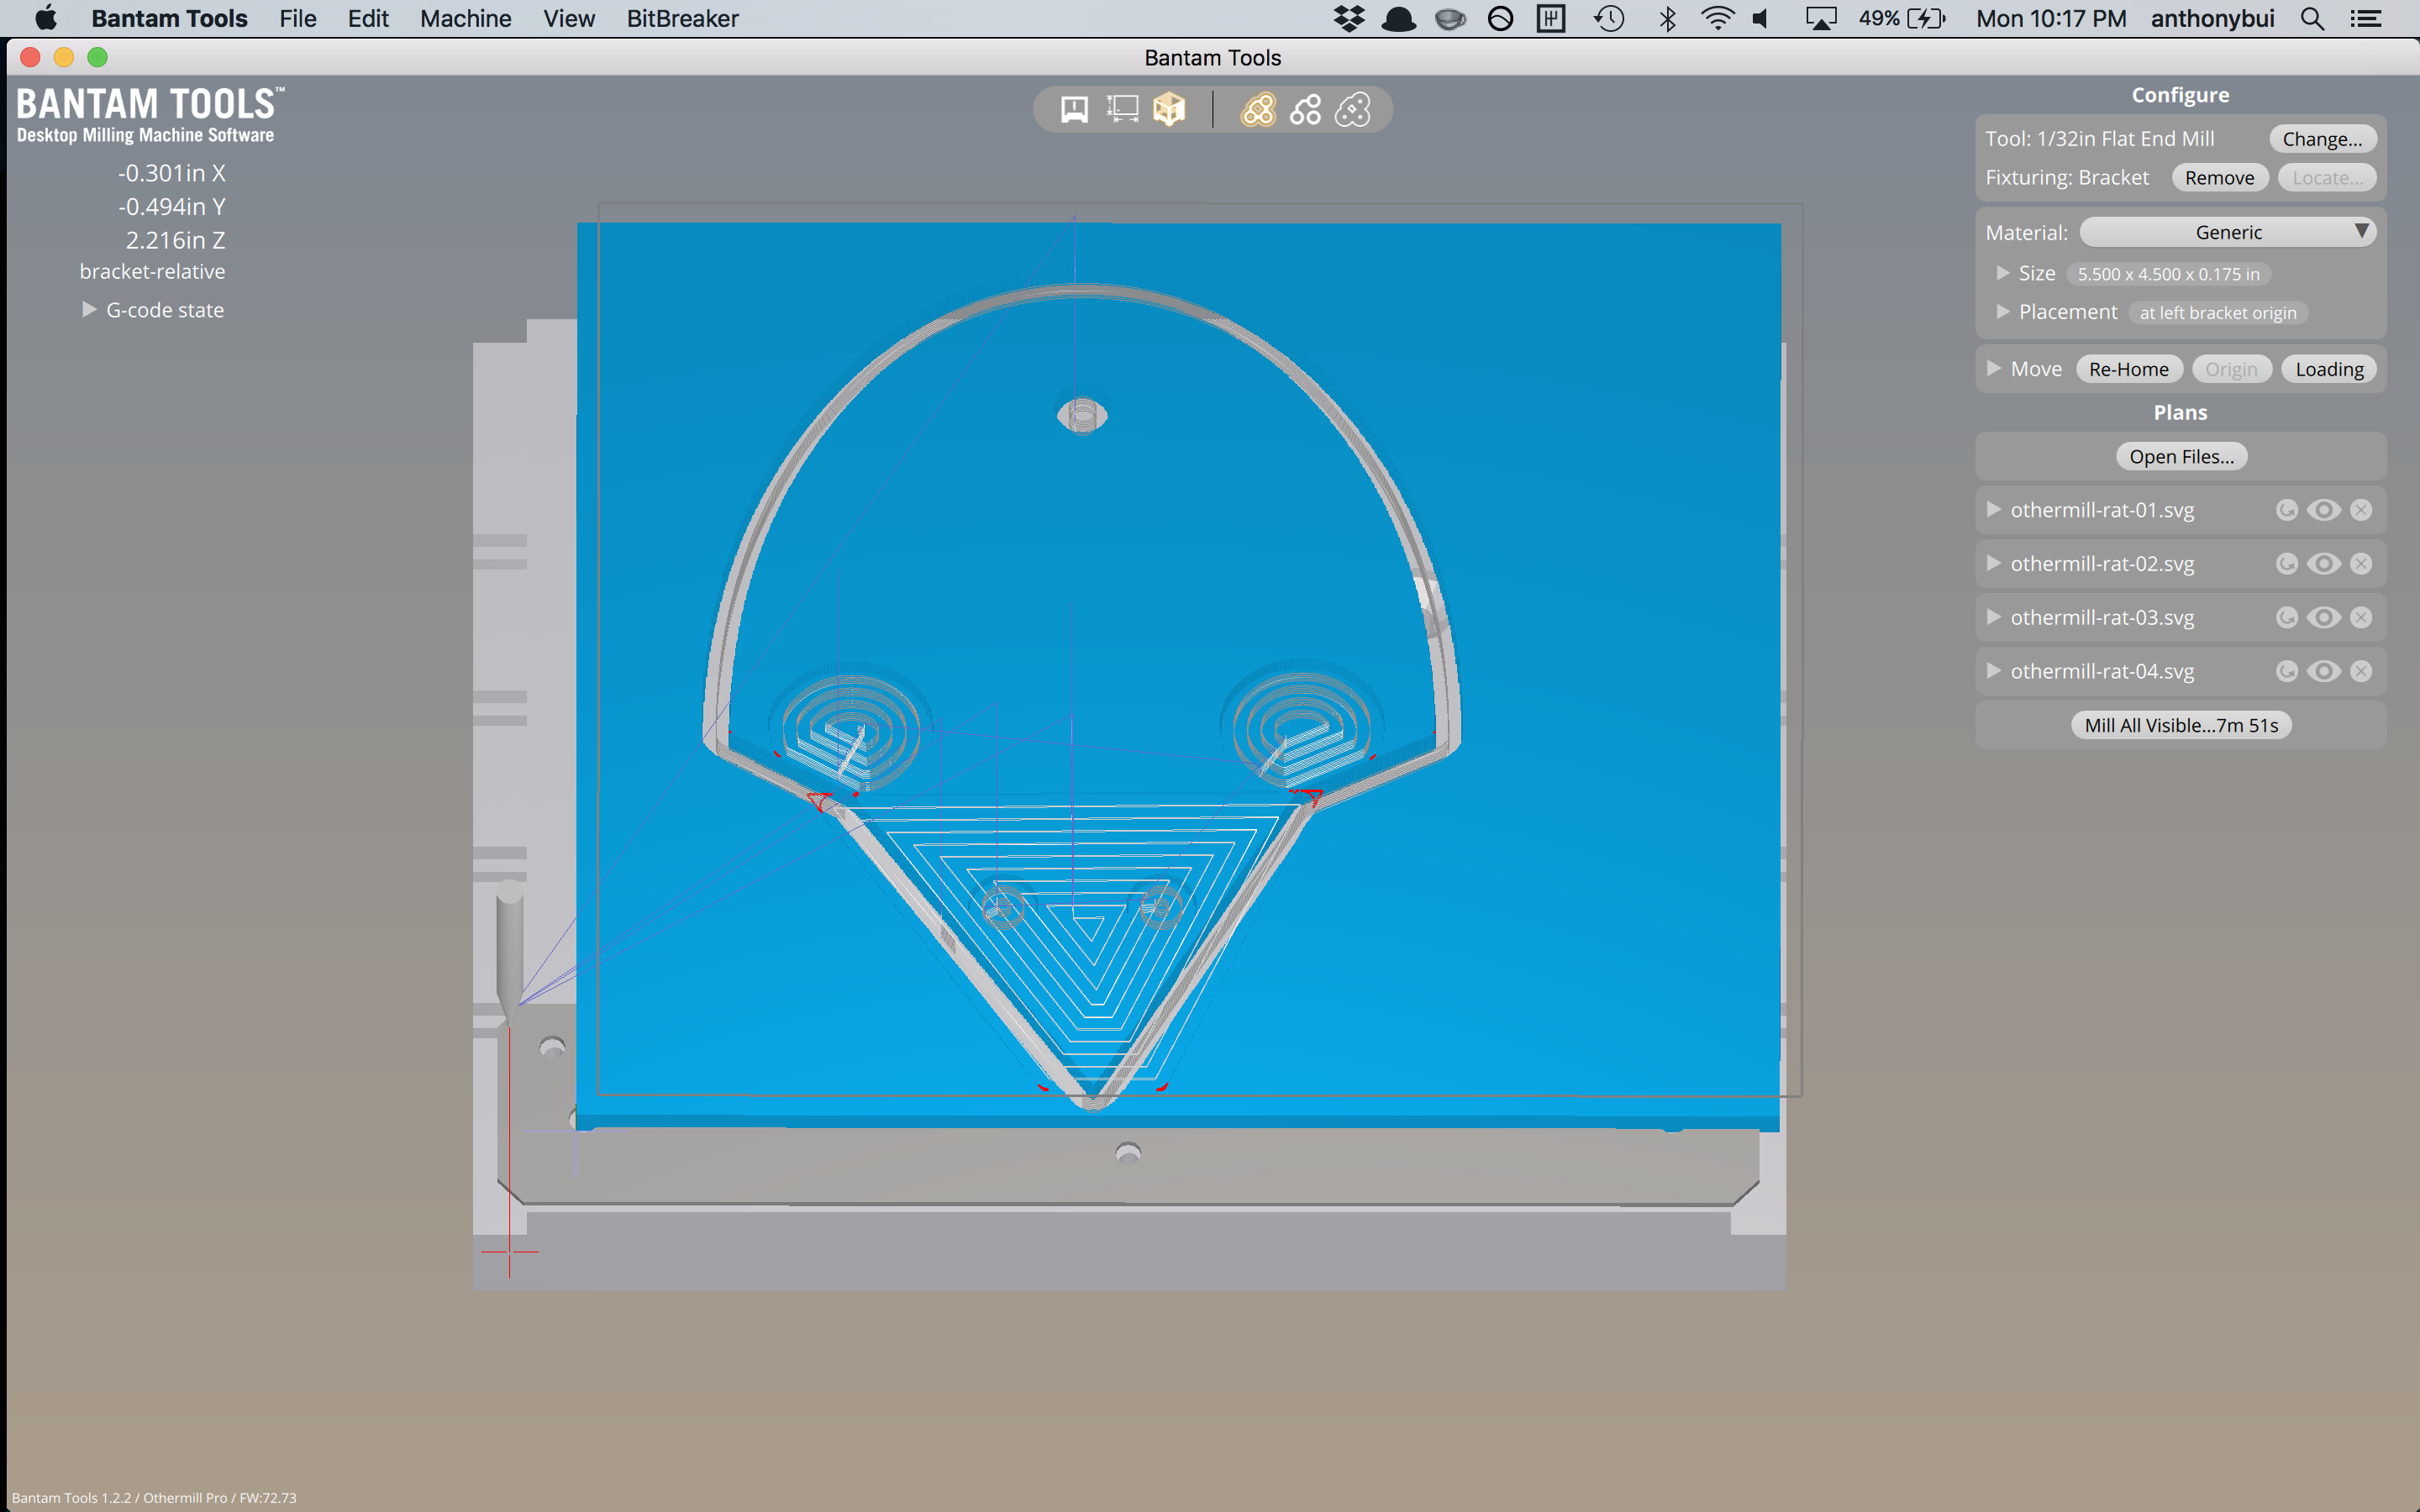The height and width of the screenshot is (1512, 2420).
Task: Click Open Files... button
Action: [x=2181, y=456]
